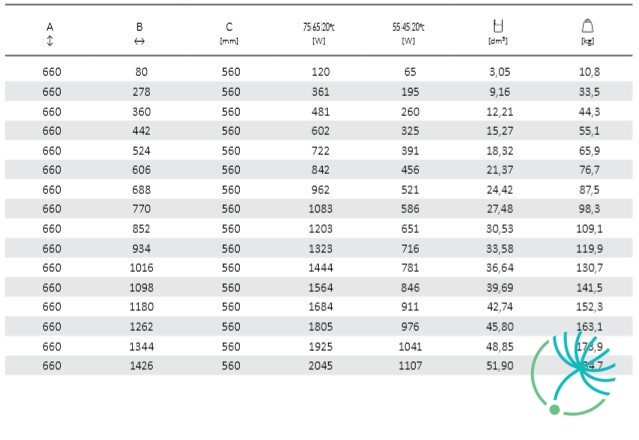The height and width of the screenshot is (440, 639).
Task: Click the 521 W value in 55/45 column
Action: [x=410, y=190]
